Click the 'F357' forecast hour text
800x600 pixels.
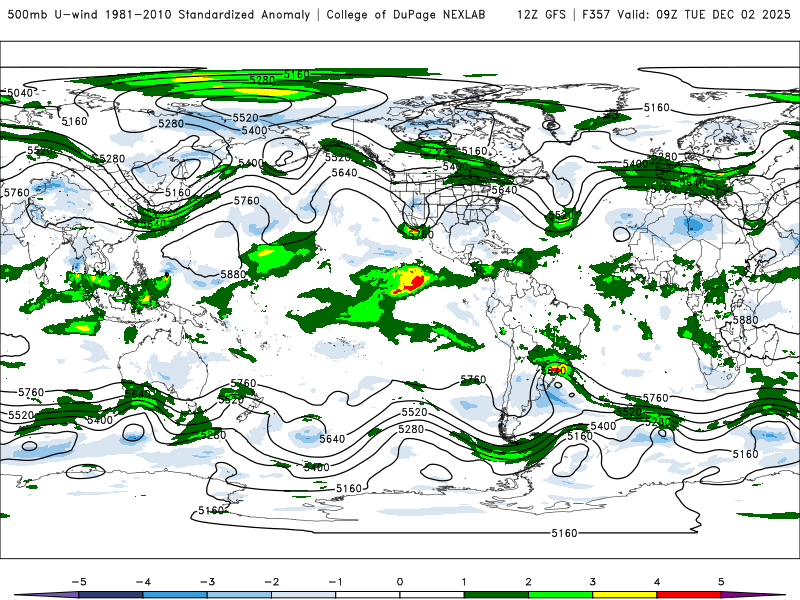tap(596, 15)
